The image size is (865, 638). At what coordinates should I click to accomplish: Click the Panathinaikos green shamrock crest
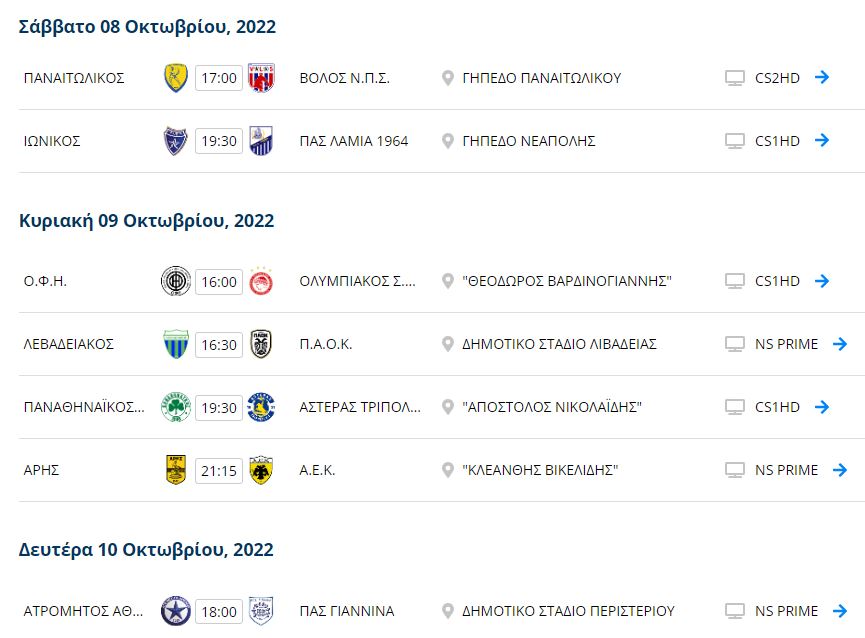[176, 408]
